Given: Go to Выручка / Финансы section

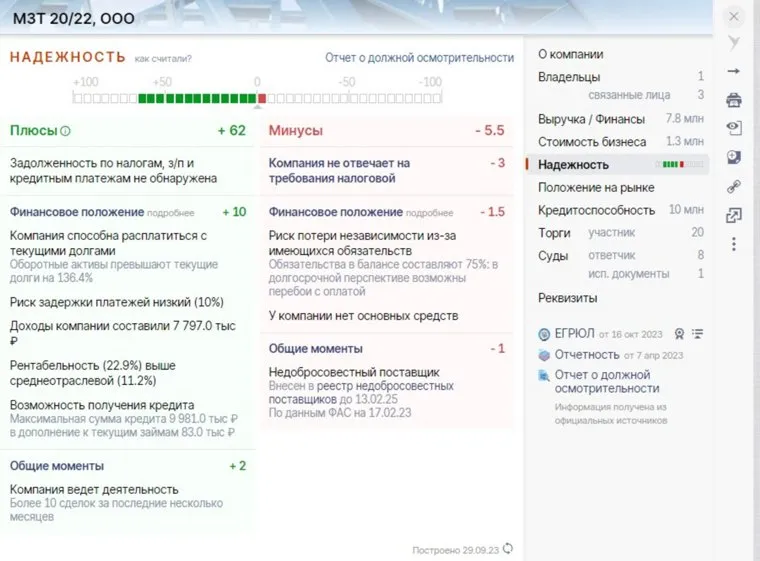Looking at the screenshot, I should (x=589, y=119).
